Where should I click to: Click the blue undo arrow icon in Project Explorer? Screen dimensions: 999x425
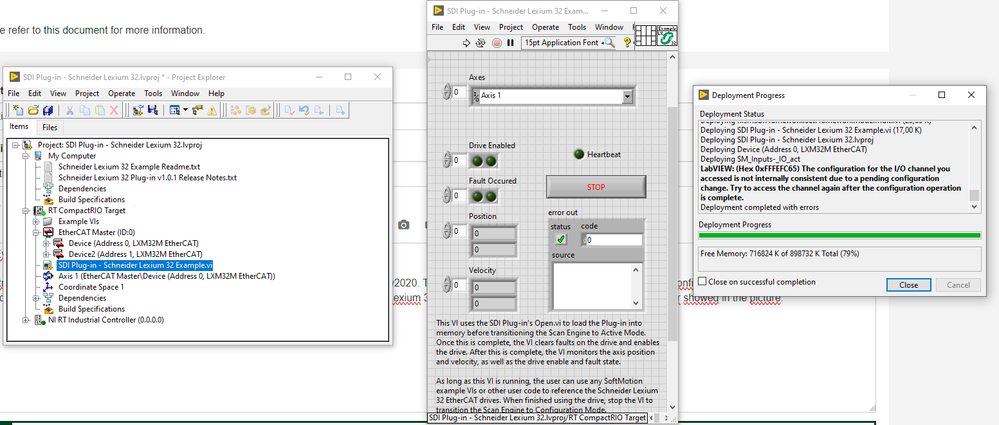[305, 110]
